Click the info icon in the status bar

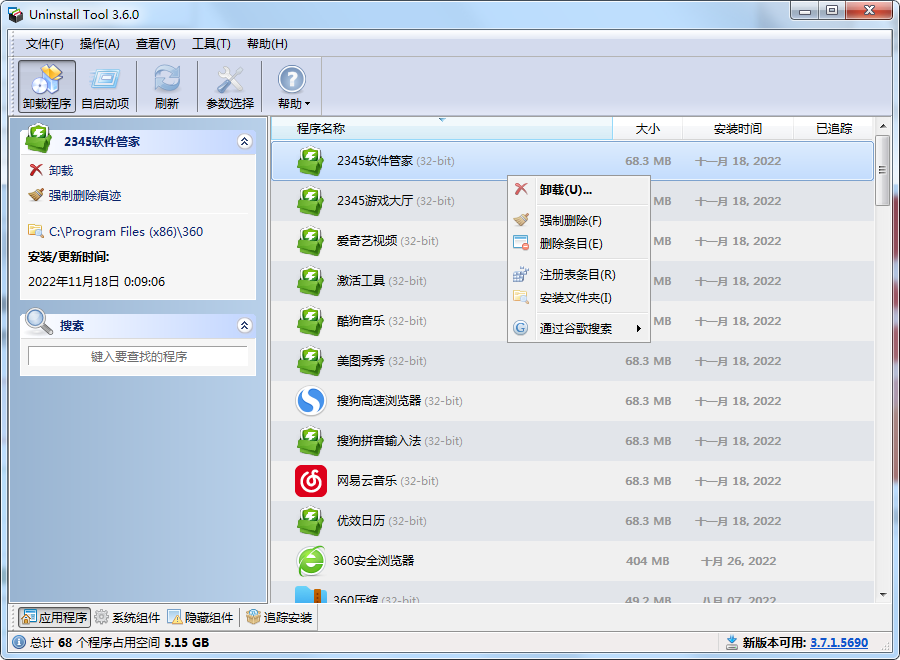coord(19,642)
